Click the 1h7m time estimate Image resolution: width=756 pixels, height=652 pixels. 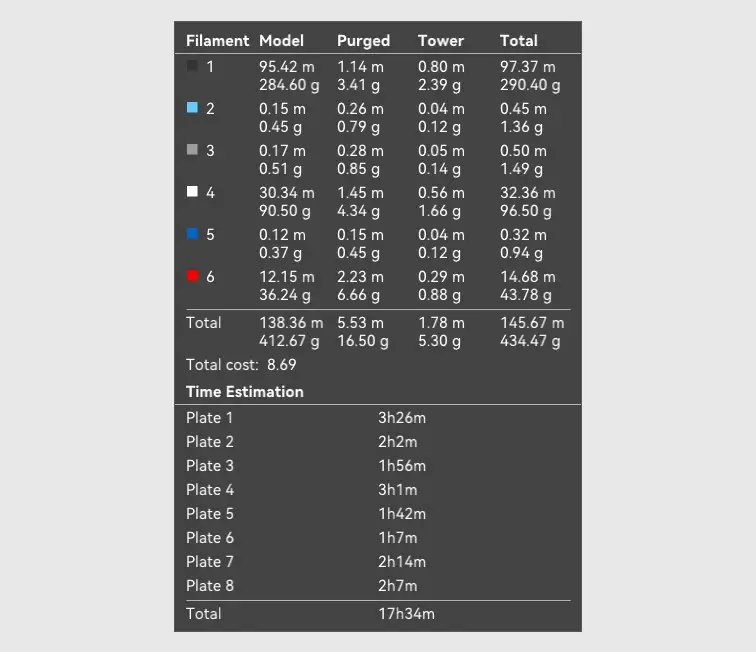[x=397, y=538]
